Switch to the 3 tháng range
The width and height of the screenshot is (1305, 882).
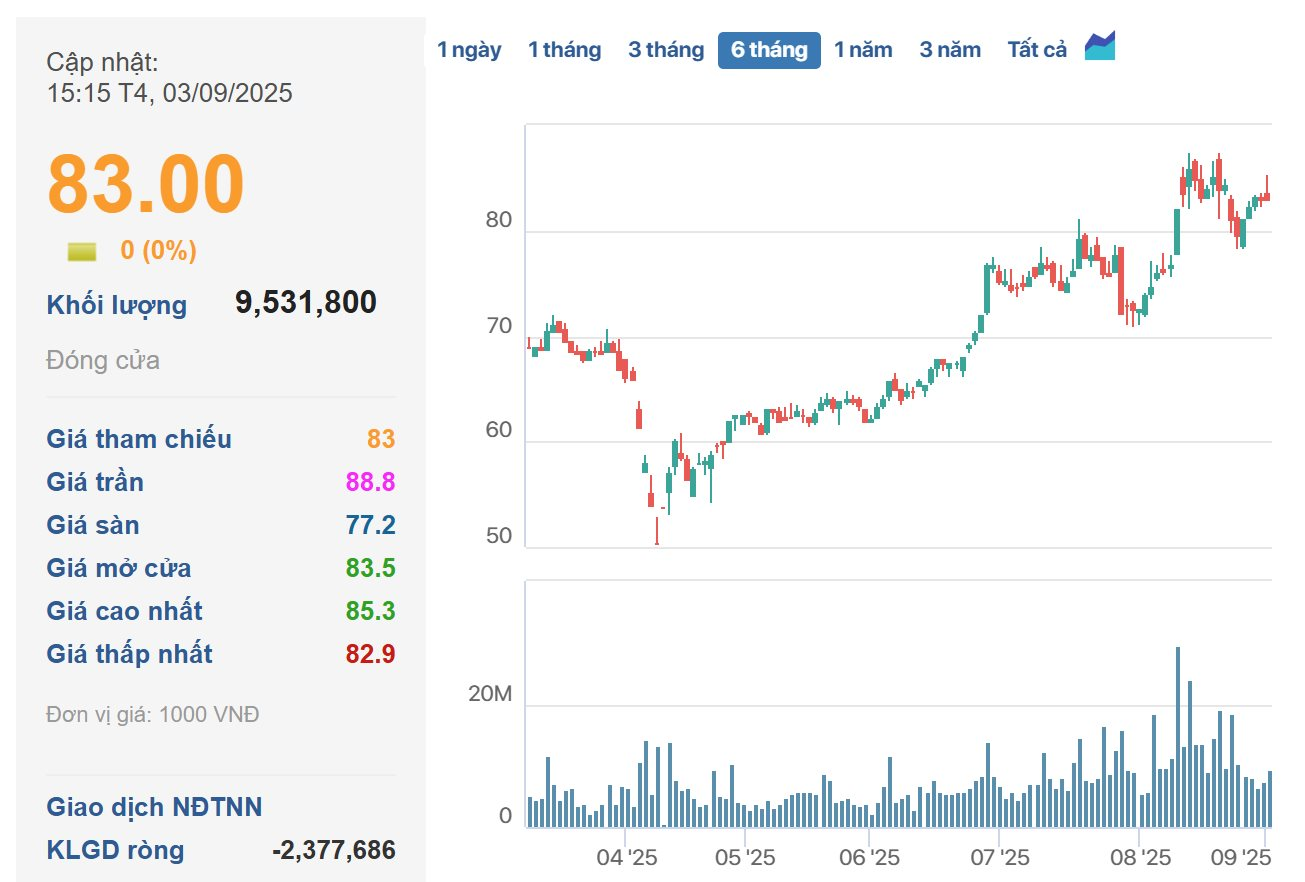click(666, 50)
